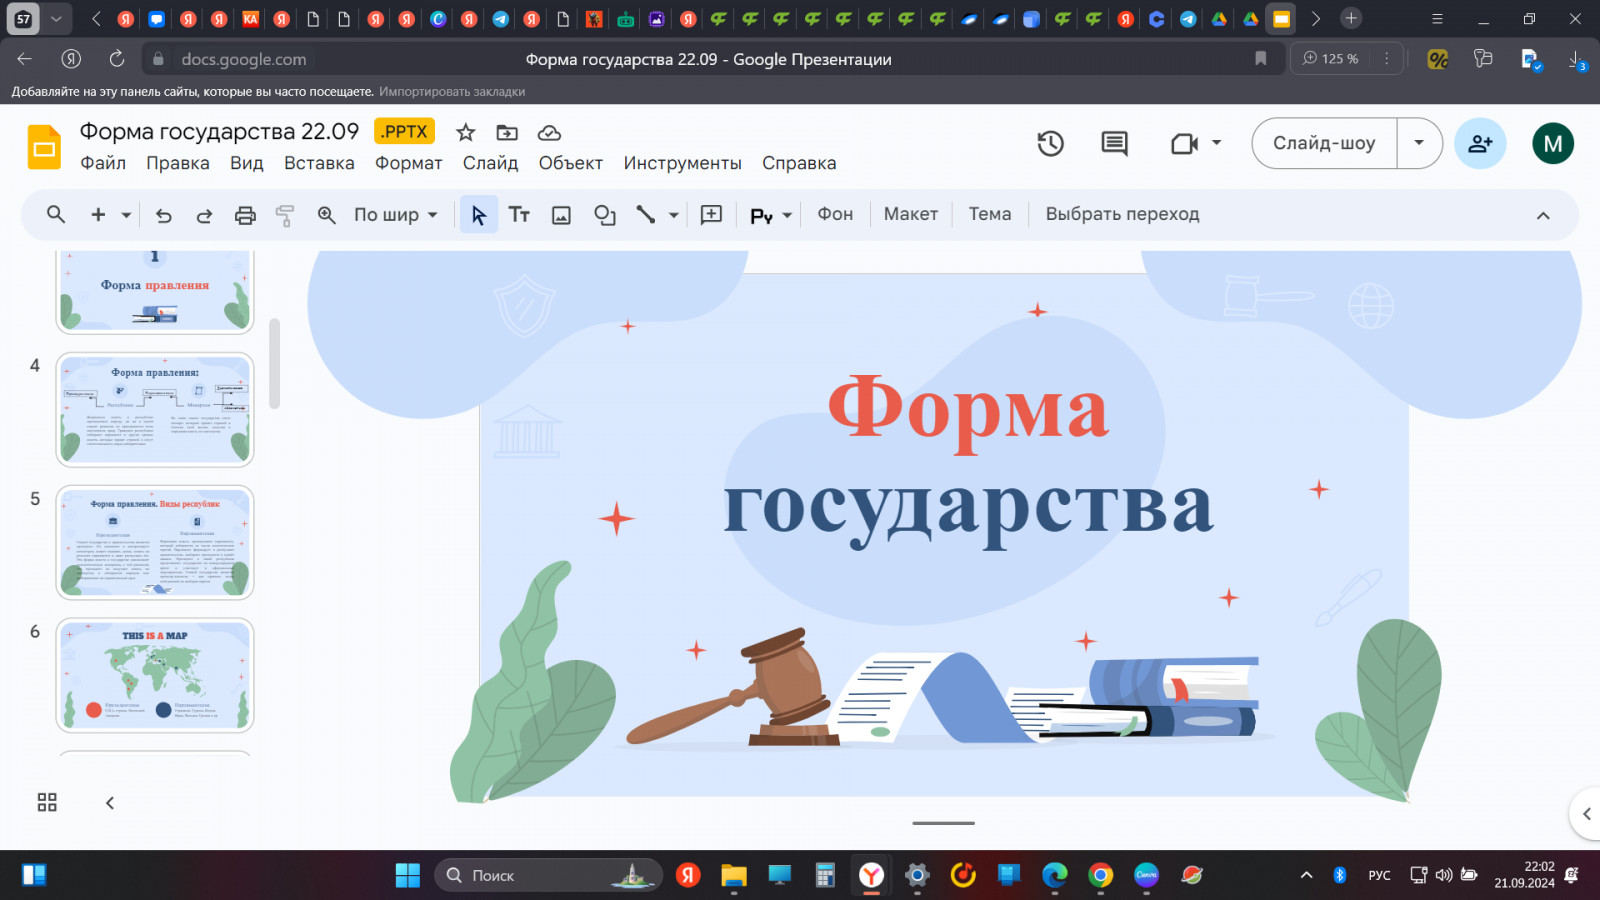Click the filmstrip vertical scrollbar
This screenshot has width=1600, height=900.
[x=274, y=363]
